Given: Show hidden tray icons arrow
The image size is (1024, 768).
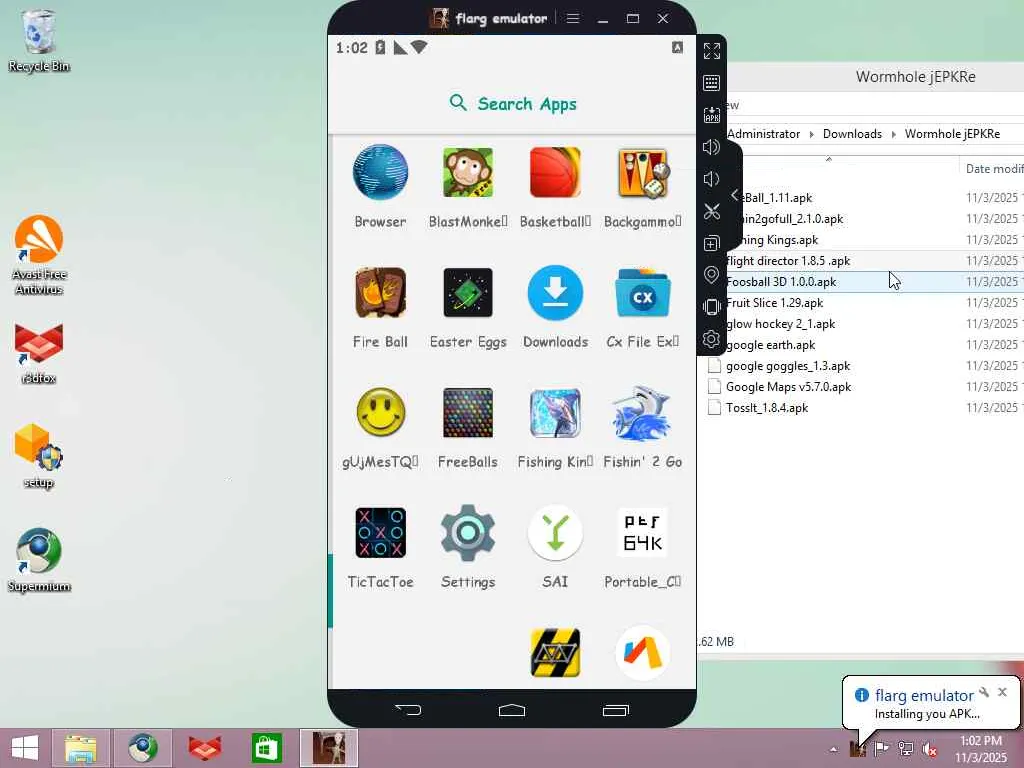Looking at the screenshot, I should 833,749.
